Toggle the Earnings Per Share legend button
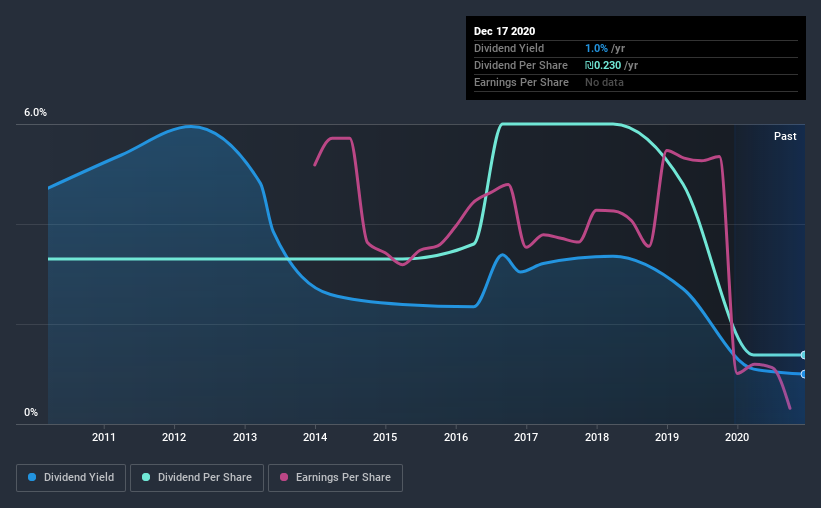Image resolution: width=821 pixels, height=508 pixels. [335, 478]
